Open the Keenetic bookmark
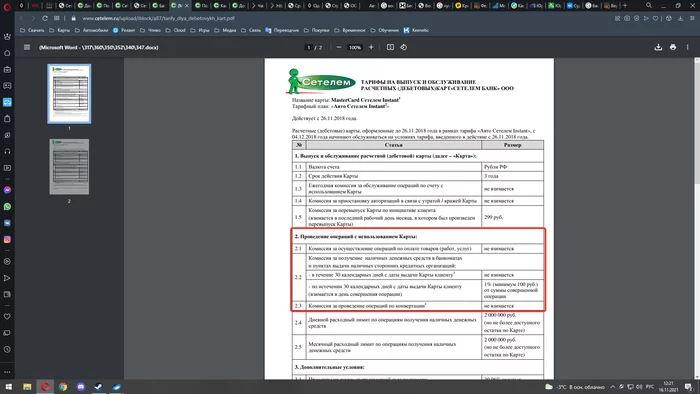Viewport: 700px width, 394px height. pos(416,30)
